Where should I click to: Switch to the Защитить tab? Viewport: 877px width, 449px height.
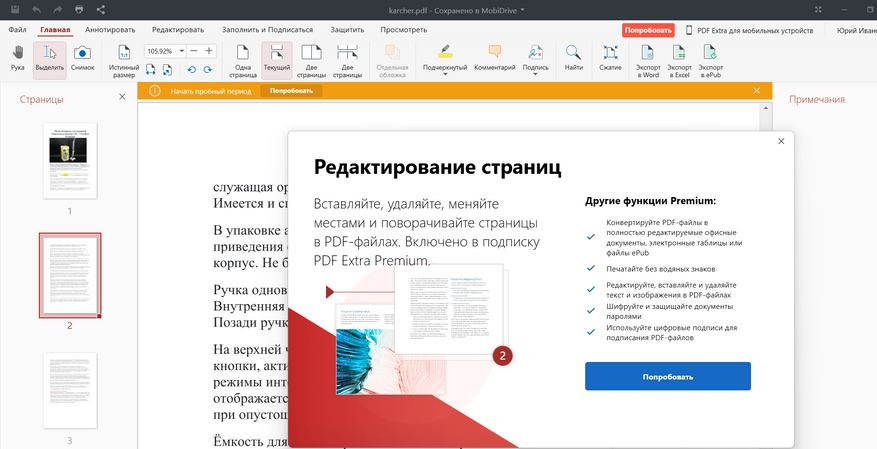[347, 30]
